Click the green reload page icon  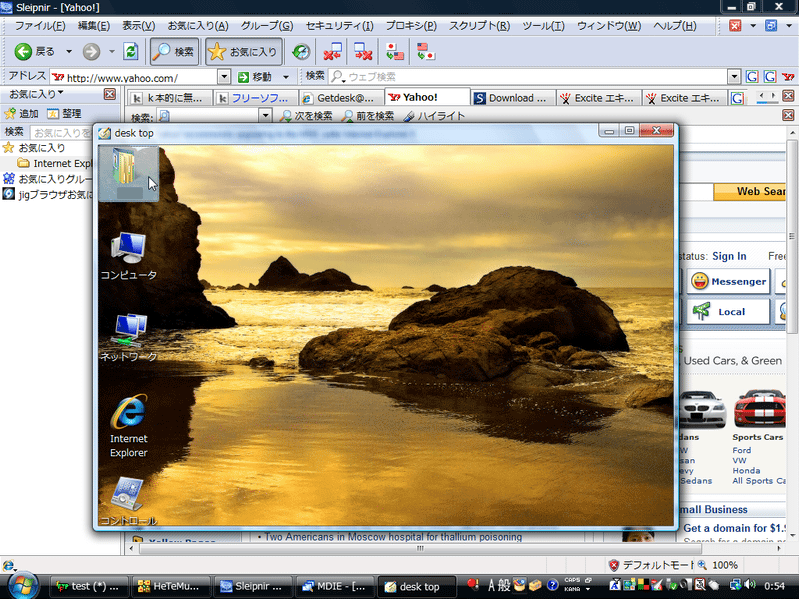click(x=131, y=51)
